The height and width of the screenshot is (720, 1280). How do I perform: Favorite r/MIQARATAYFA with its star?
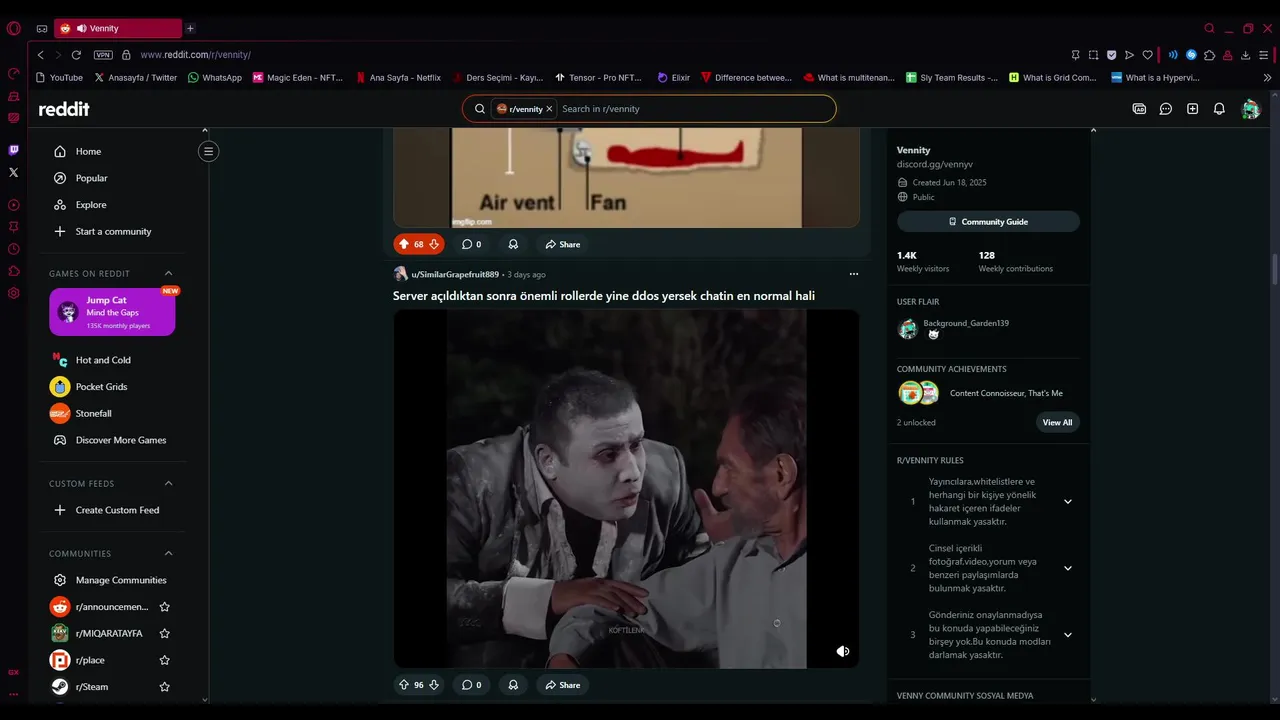click(165, 633)
